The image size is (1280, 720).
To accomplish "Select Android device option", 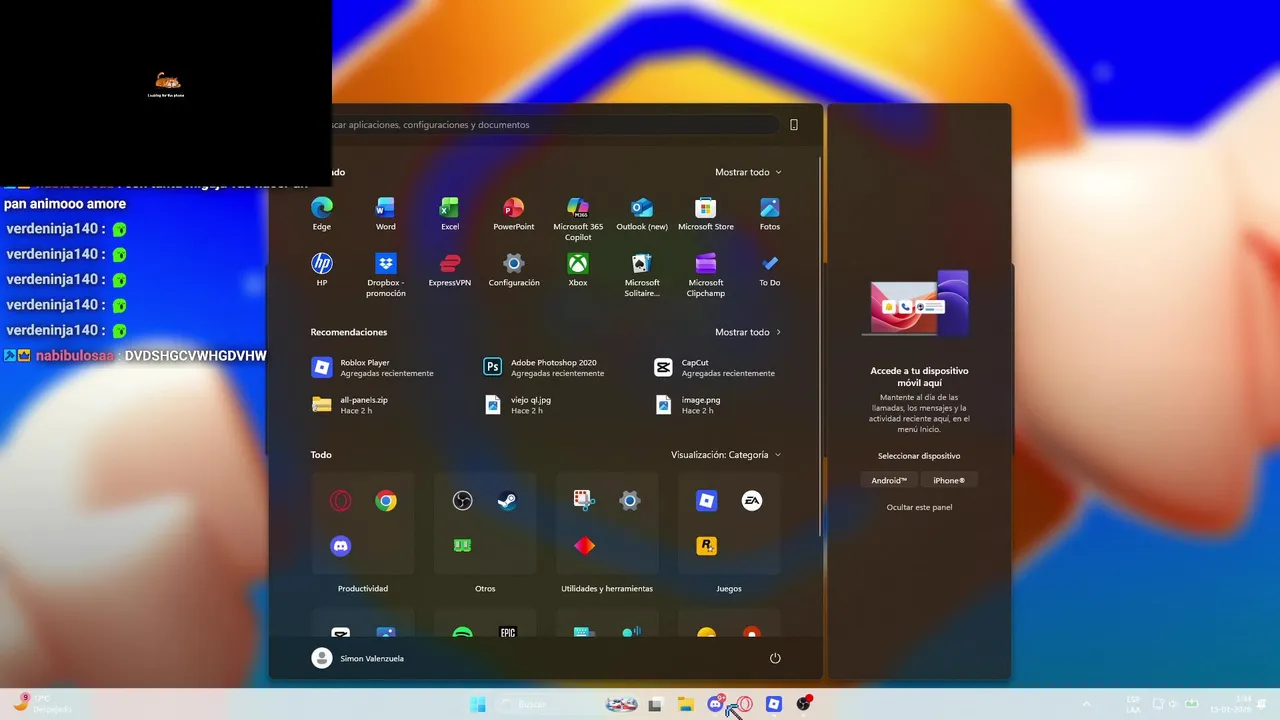I will point(889,481).
